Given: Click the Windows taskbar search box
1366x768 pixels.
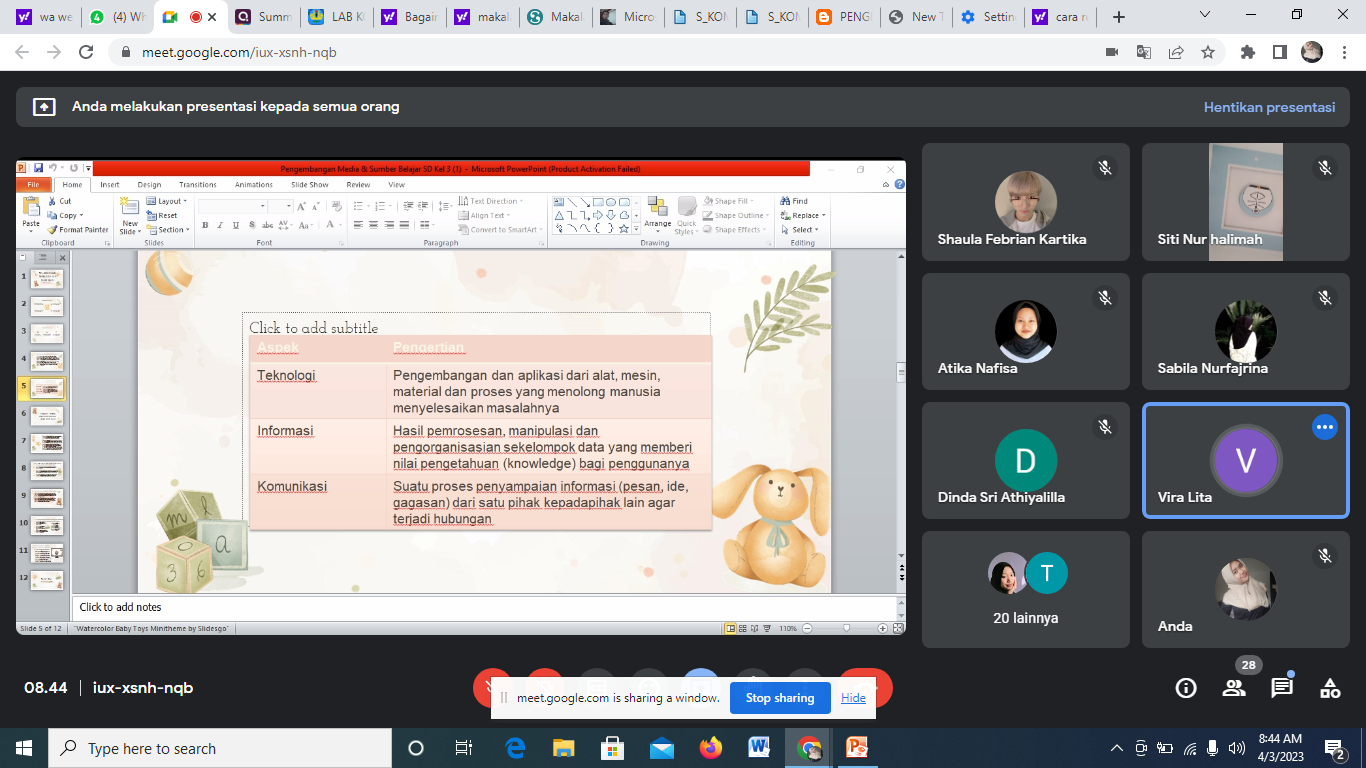Looking at the screenshot, I should tap(220, 748).
